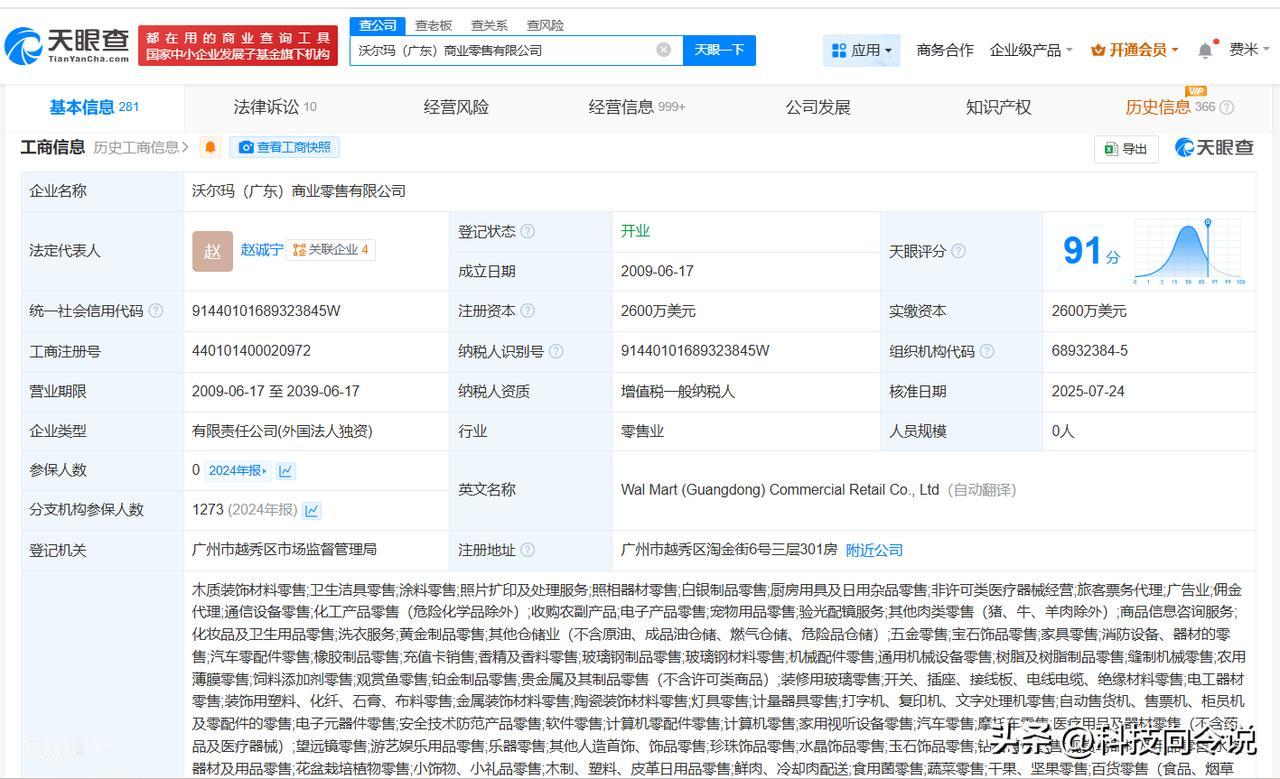
Task: Click help icon beside 登记状态
Action: [527, 231]
